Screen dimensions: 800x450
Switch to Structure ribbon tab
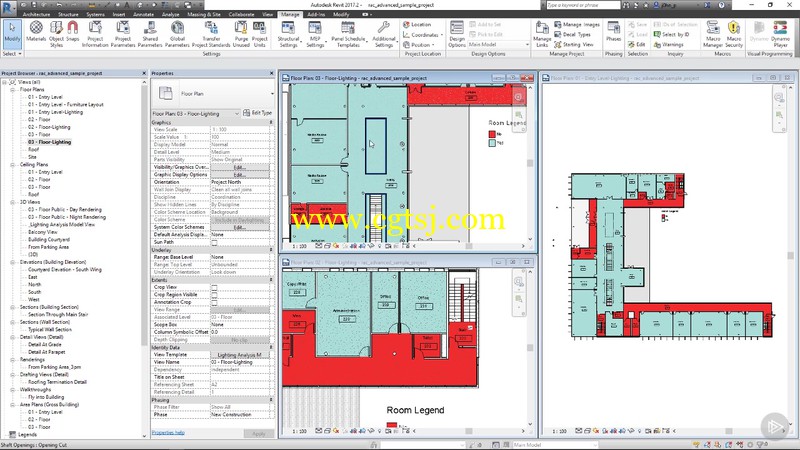coord(68,14)
